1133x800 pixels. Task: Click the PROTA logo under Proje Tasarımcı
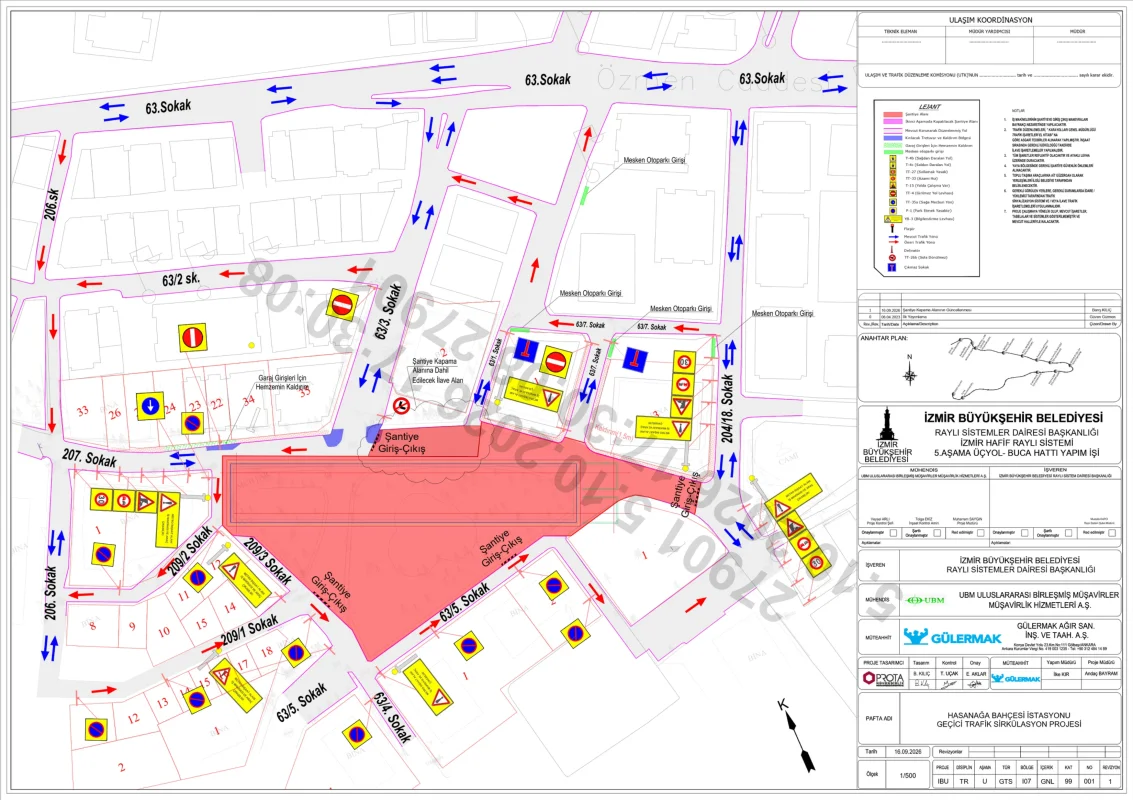(882, 679)
